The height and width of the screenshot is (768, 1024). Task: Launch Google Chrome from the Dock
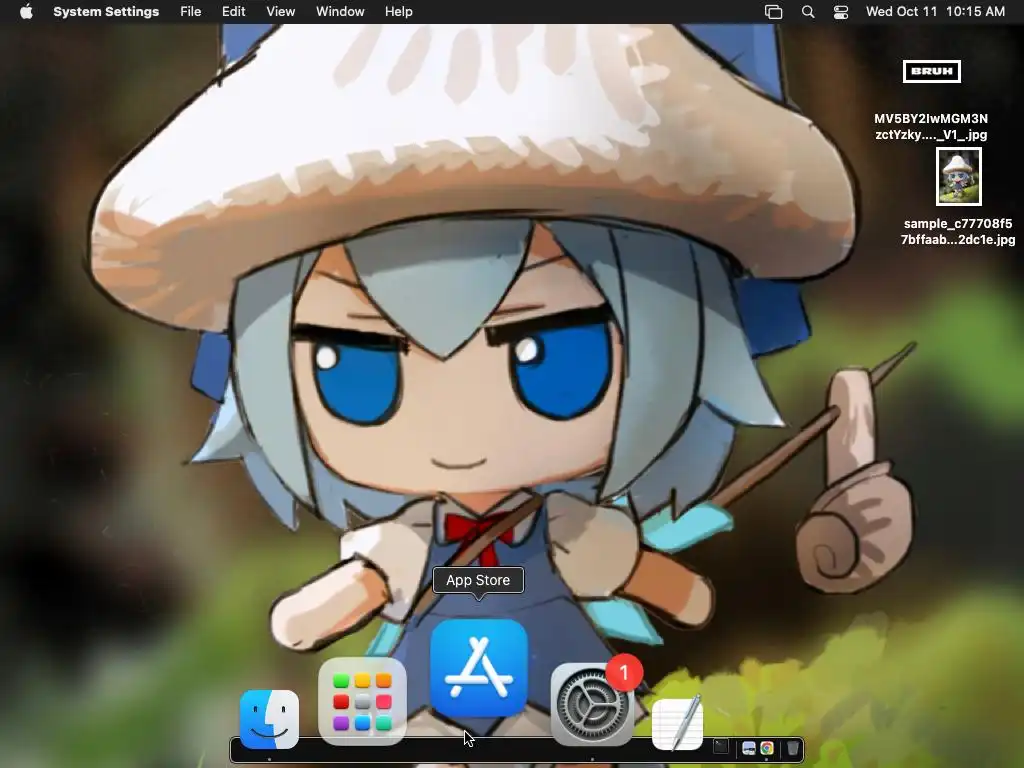coord(767,748)
